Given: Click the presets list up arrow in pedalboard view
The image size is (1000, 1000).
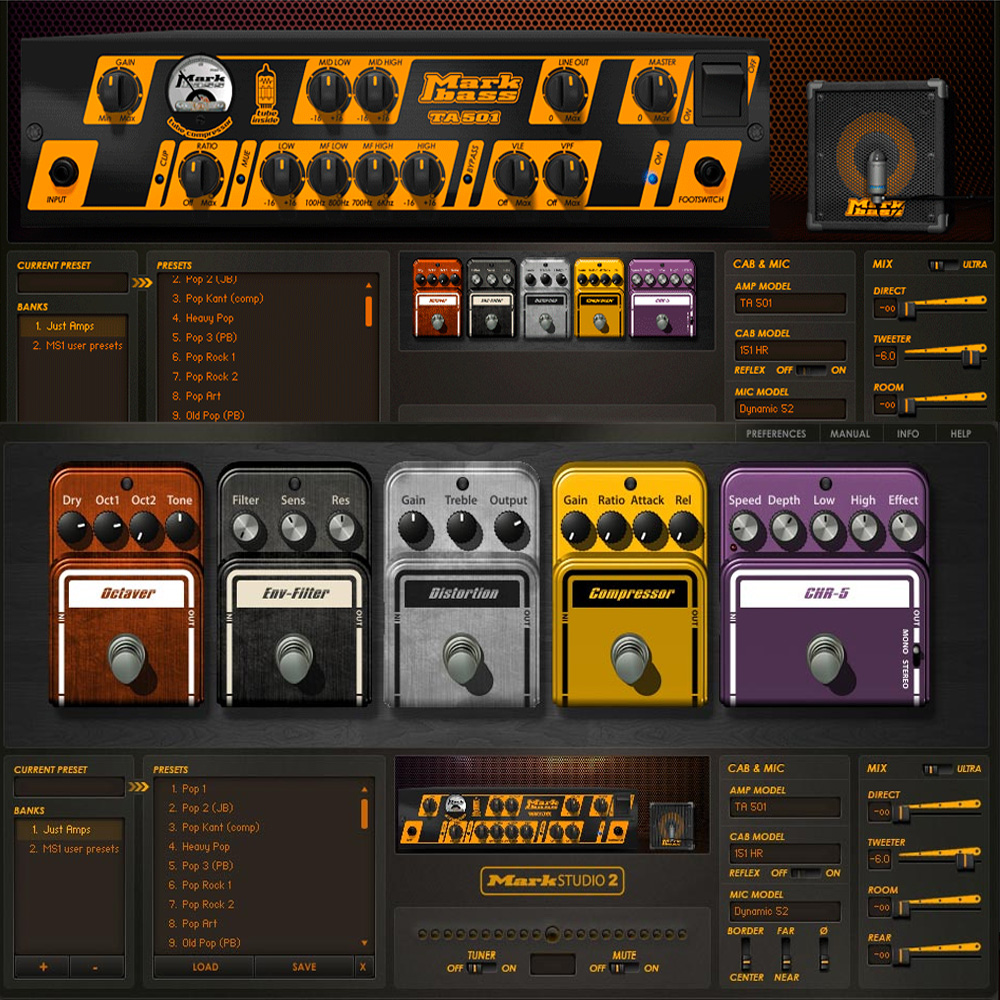Looking at the screenshot, I should tap(364, 789).
